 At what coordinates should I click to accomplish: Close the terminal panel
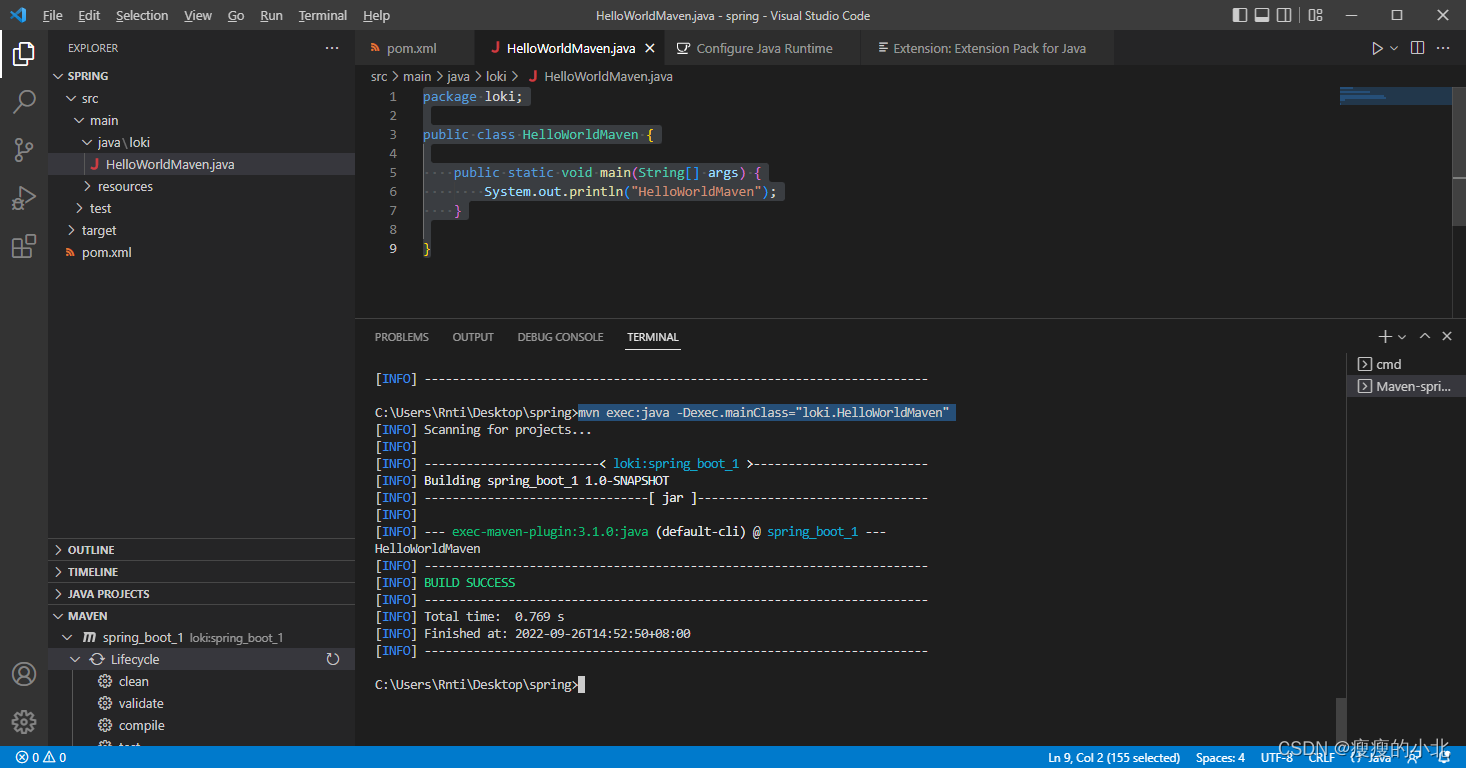pos(1447,337)
